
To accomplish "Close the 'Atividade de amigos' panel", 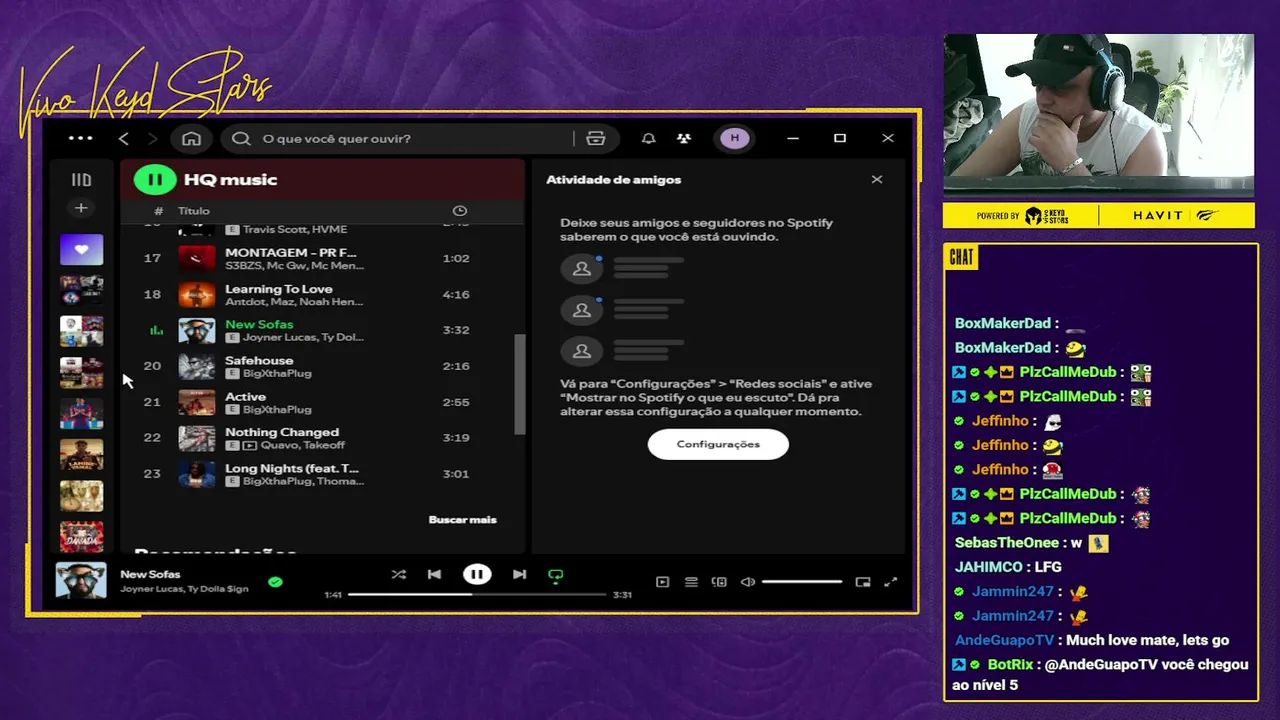I will 877,180.
